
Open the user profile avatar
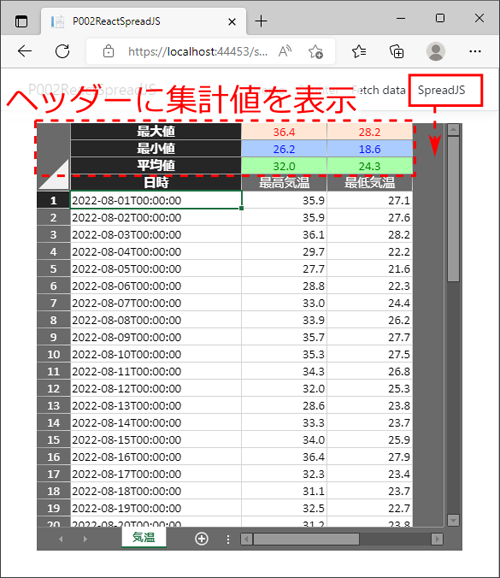pos(435,51)
